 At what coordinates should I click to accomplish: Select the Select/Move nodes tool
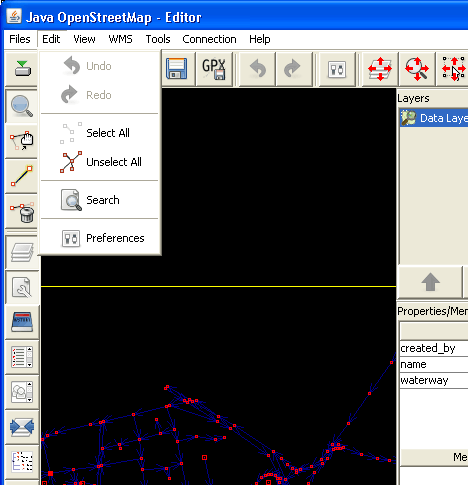click(x=22, y=141)
